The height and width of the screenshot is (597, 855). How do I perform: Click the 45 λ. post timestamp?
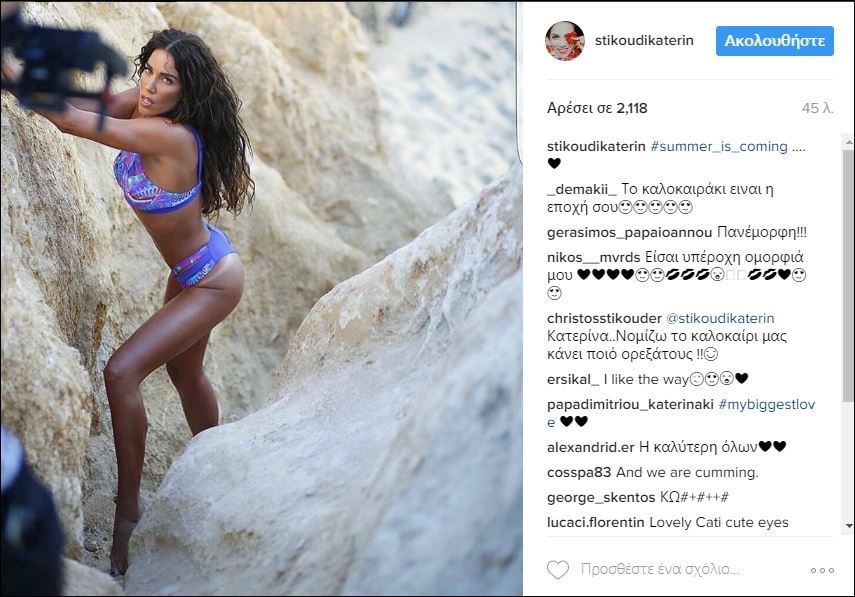coord(817,108)
